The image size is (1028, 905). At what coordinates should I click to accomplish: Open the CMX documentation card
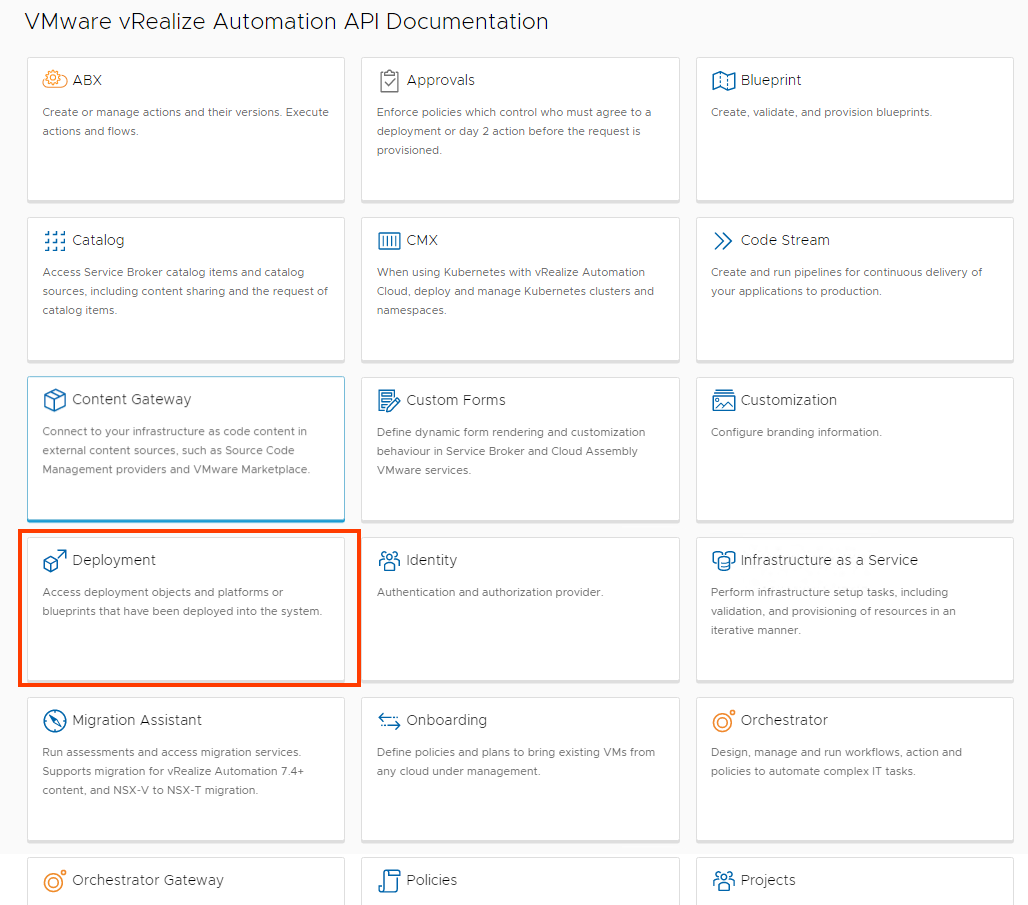point(520,289)
